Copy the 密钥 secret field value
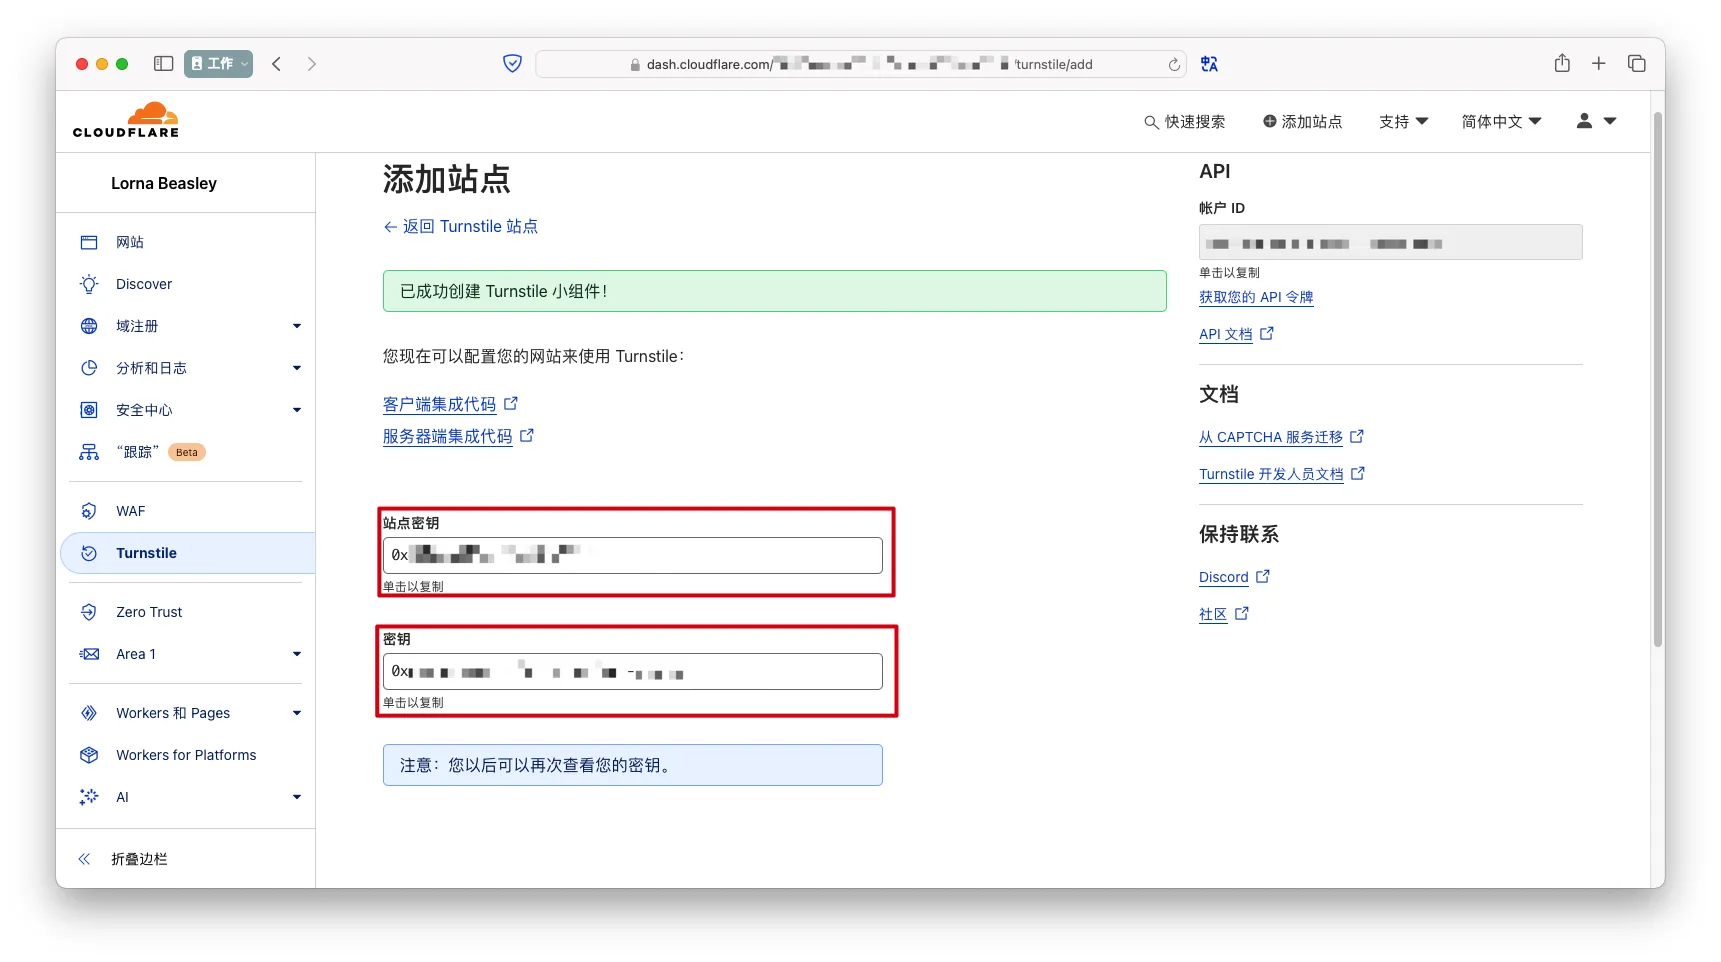Image resolution: width=1721 pixels, height=962 pixels. coord(633,671)
